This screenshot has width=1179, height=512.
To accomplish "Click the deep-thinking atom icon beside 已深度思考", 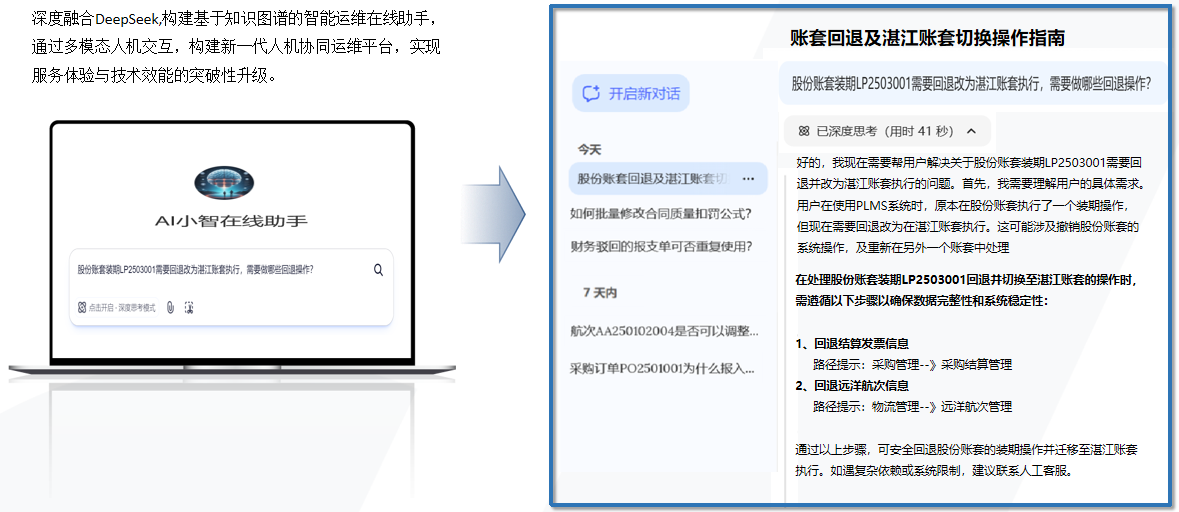I will click(x=804, y=131).
